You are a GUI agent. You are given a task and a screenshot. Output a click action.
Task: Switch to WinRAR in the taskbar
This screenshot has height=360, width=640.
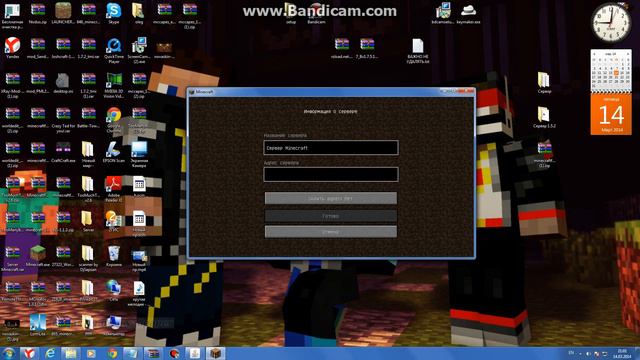click(153, 353)
